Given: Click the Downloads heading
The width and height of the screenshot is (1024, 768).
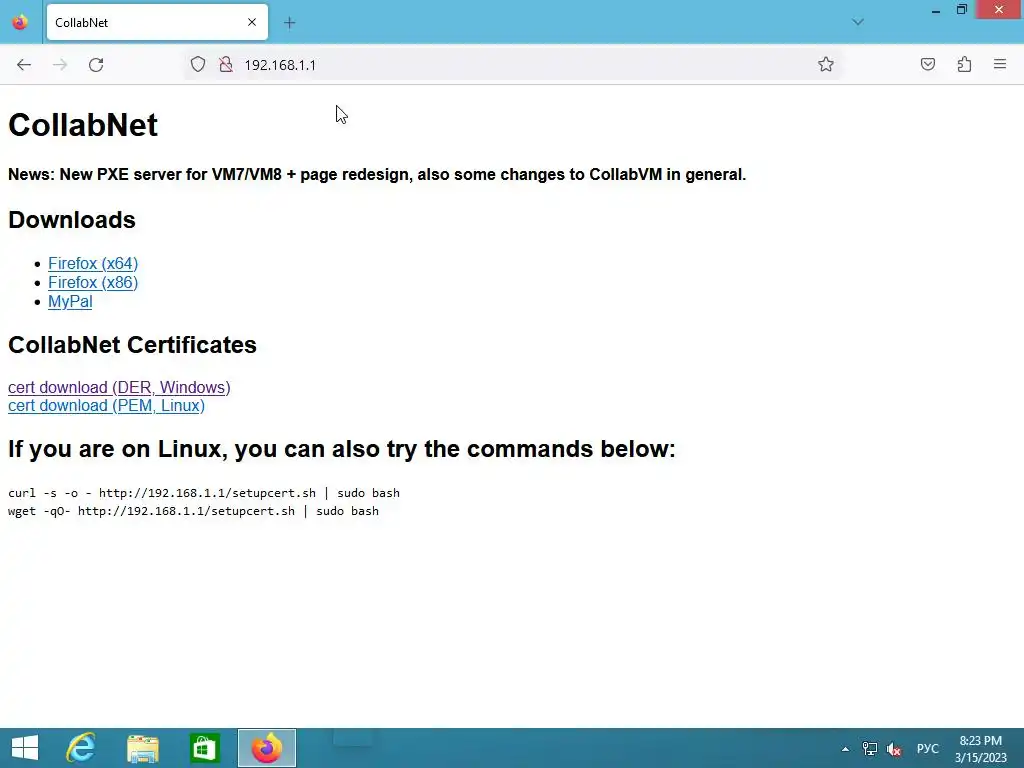Looking at the screenshot, I should (72, 220).
